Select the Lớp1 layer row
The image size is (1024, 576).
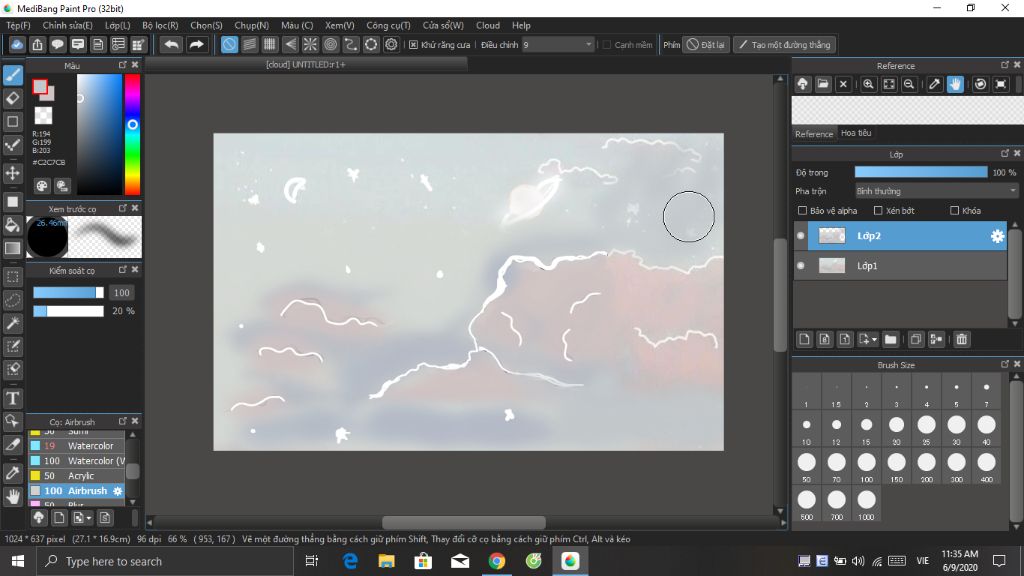[x=900, y=266]
